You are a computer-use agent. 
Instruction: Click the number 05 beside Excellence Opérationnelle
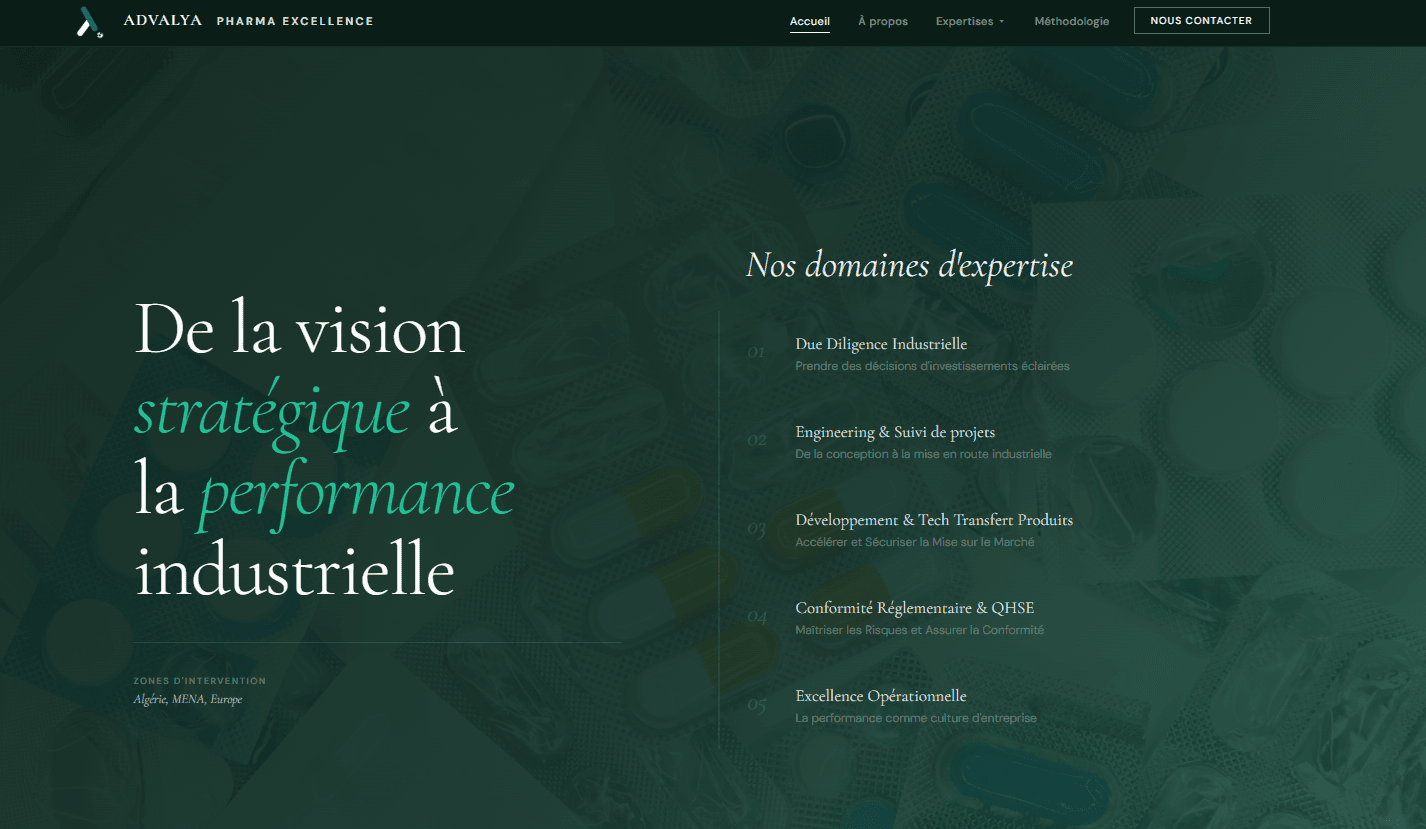pos(756,705)
